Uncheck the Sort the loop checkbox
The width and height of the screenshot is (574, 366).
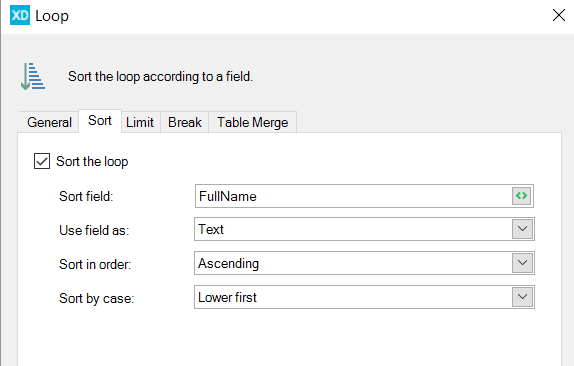click(42, 161)
